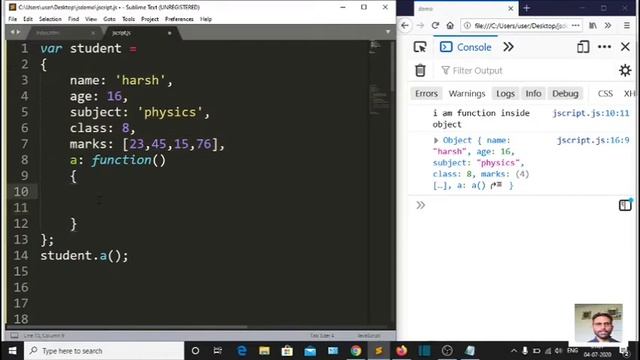
Task: Open the Tools menu in Sublime
Action: (128, 19)
